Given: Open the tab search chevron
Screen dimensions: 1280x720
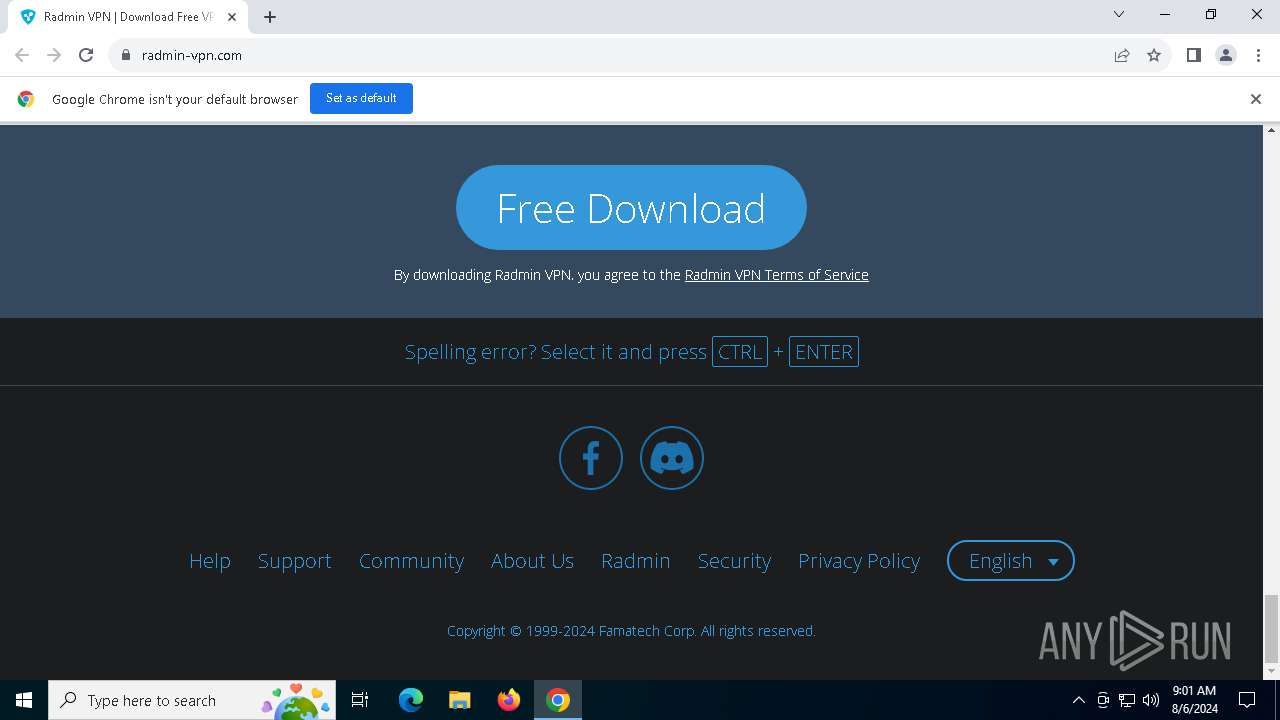Looking at the screenshot, I should click(1119, 14).
